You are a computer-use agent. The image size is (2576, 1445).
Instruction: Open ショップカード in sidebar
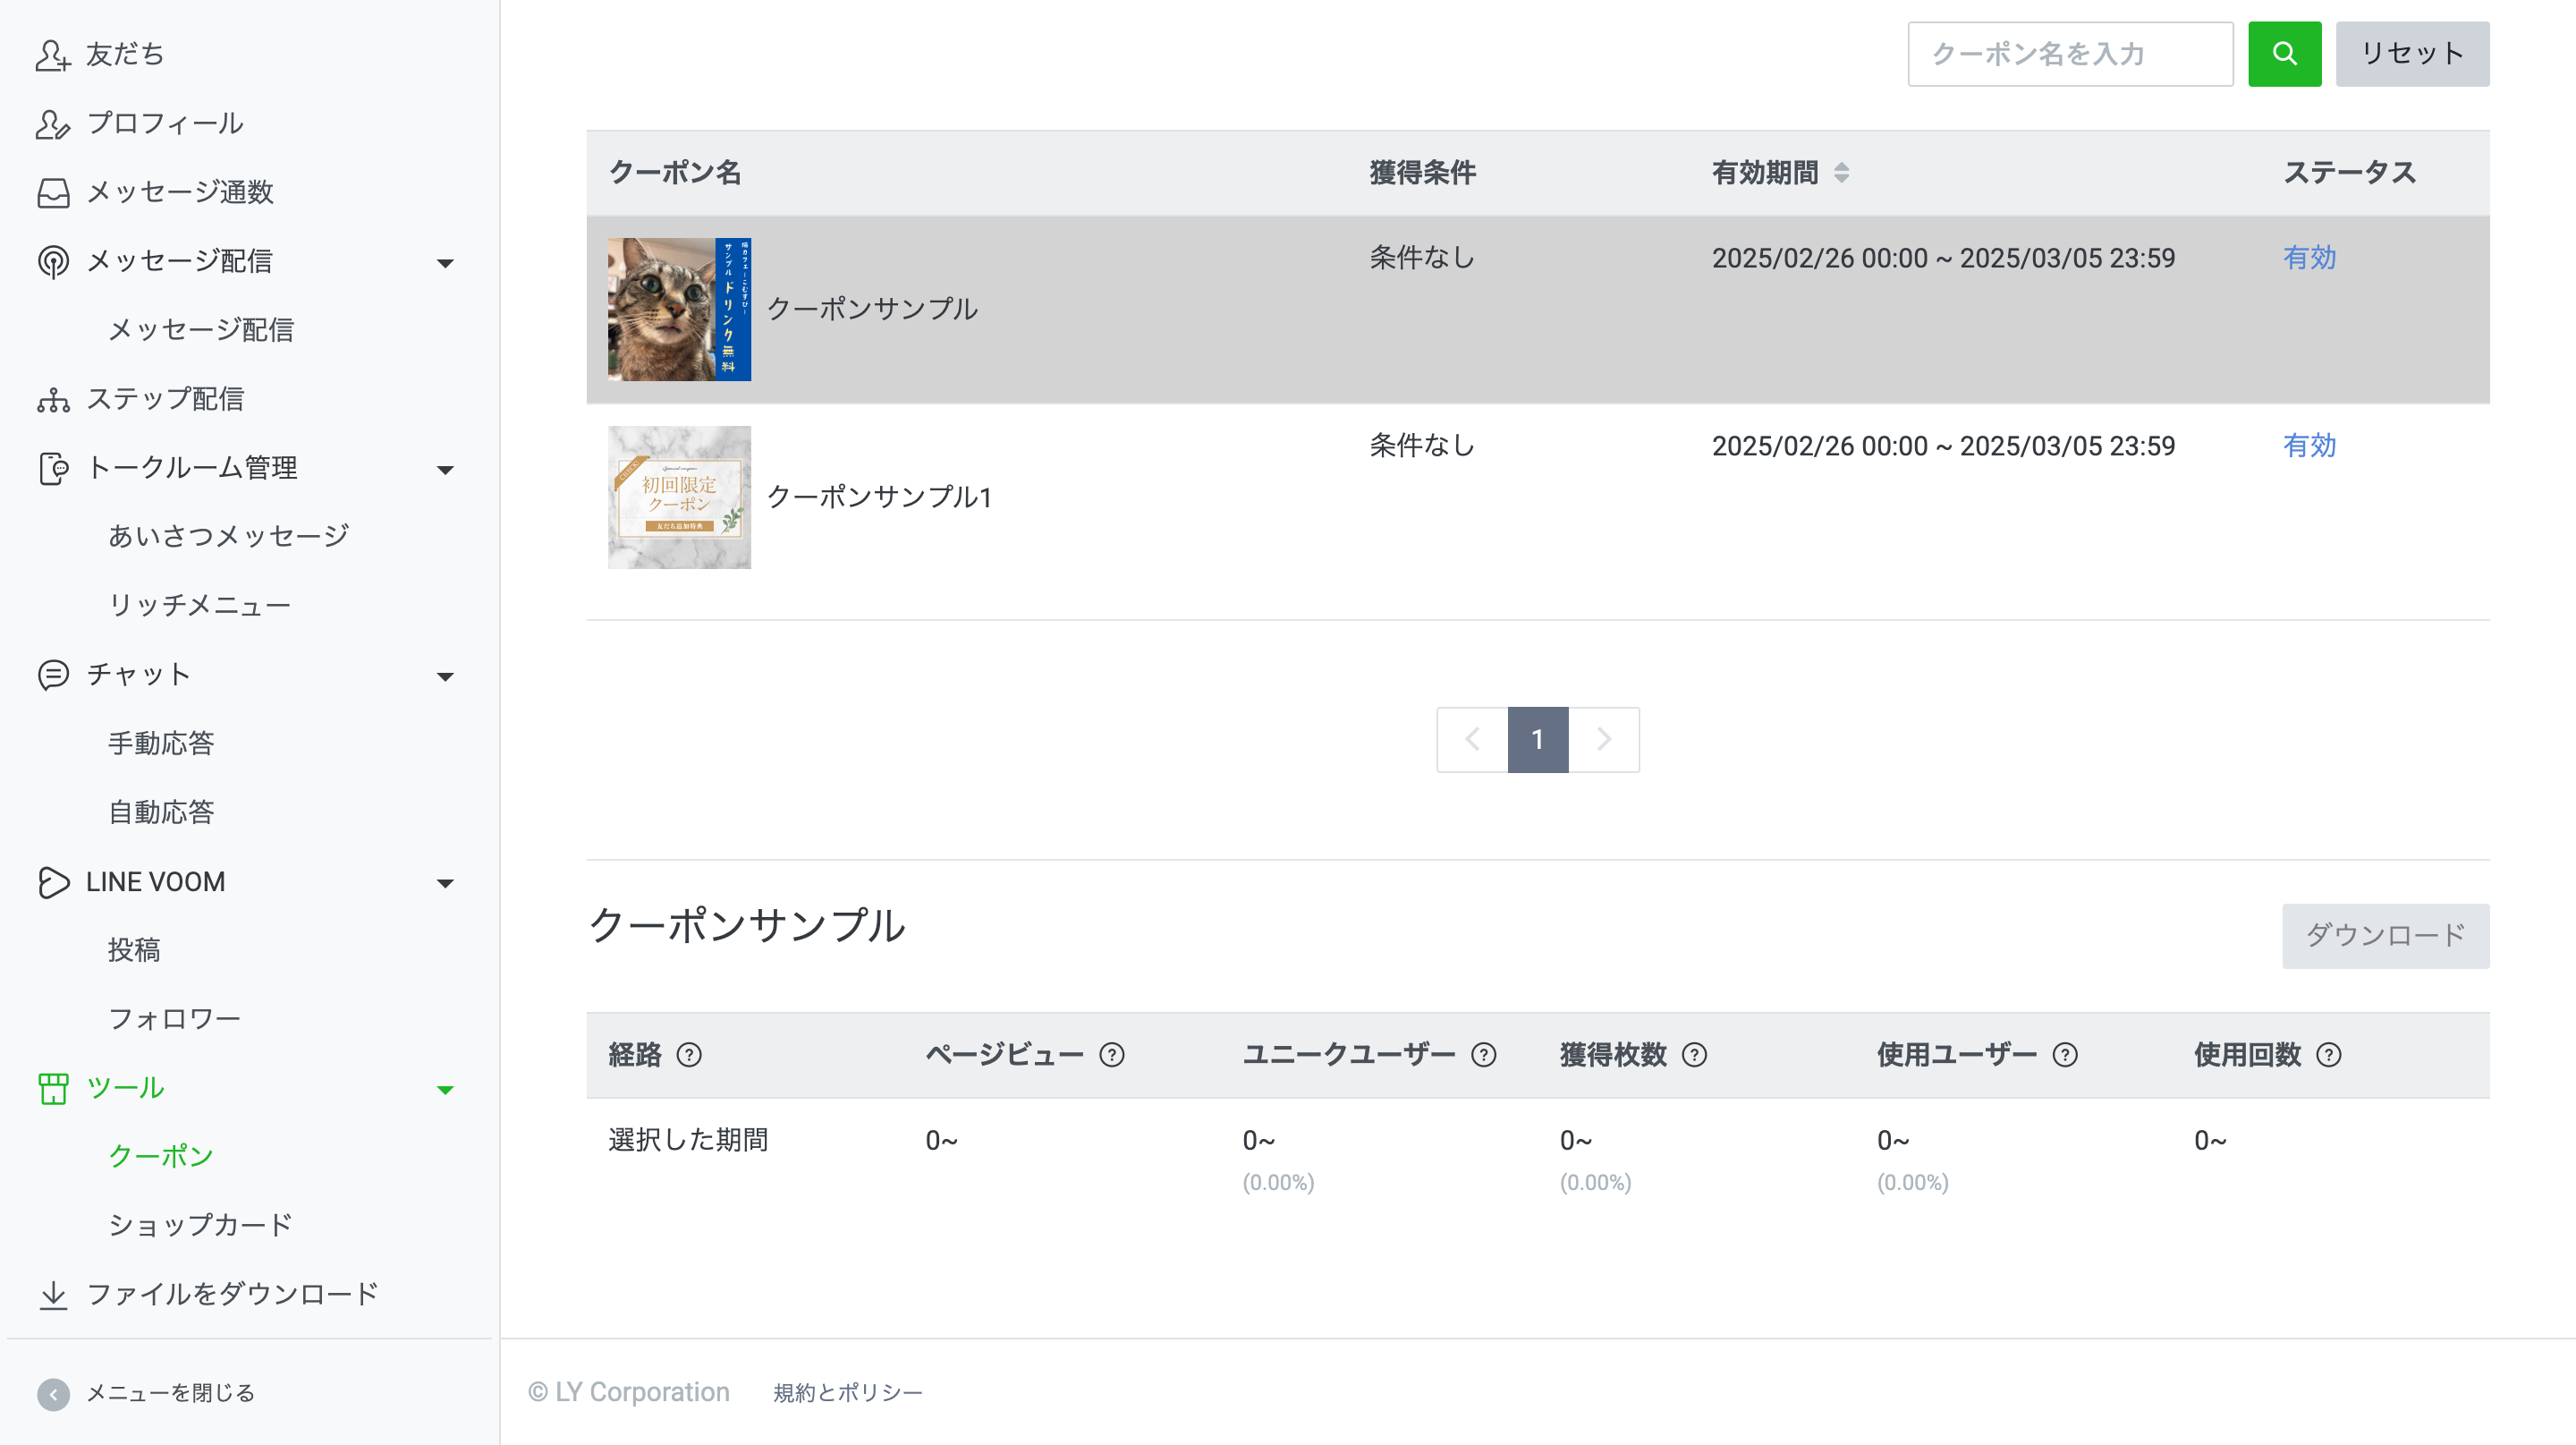[x=200, y=1225]
